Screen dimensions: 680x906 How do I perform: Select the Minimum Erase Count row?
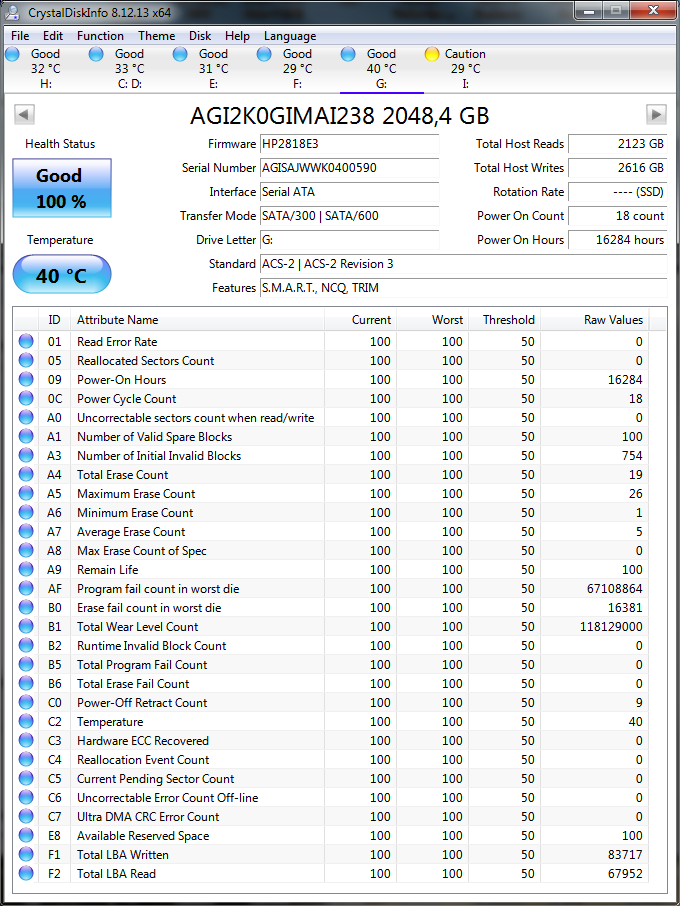[x=331, y=513]
